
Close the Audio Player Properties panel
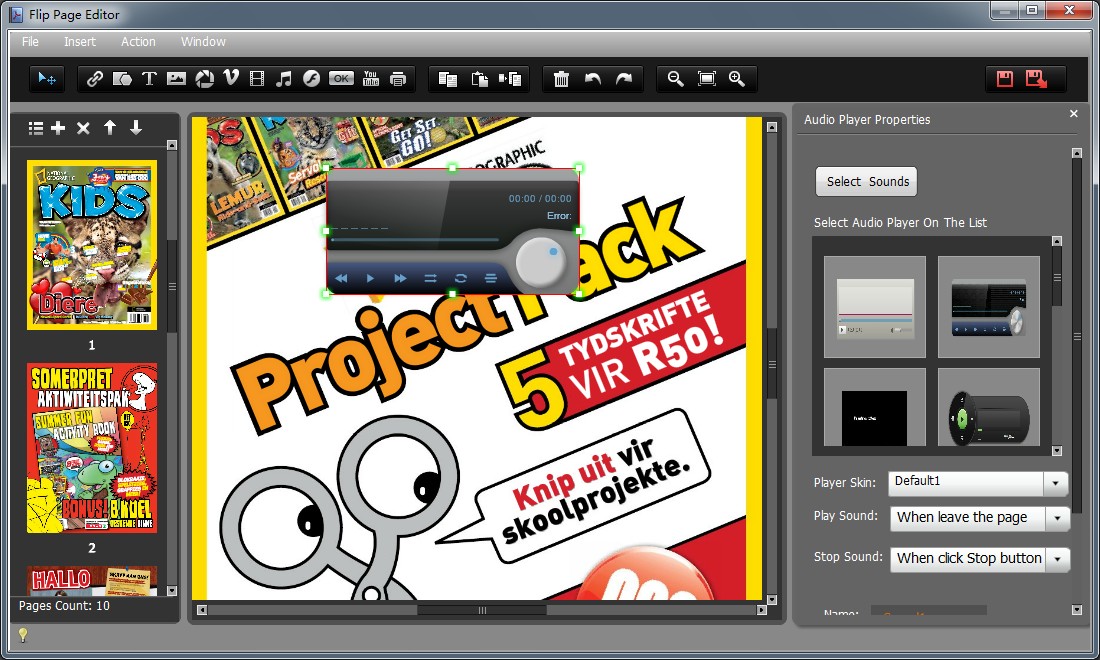point(1073,114)
